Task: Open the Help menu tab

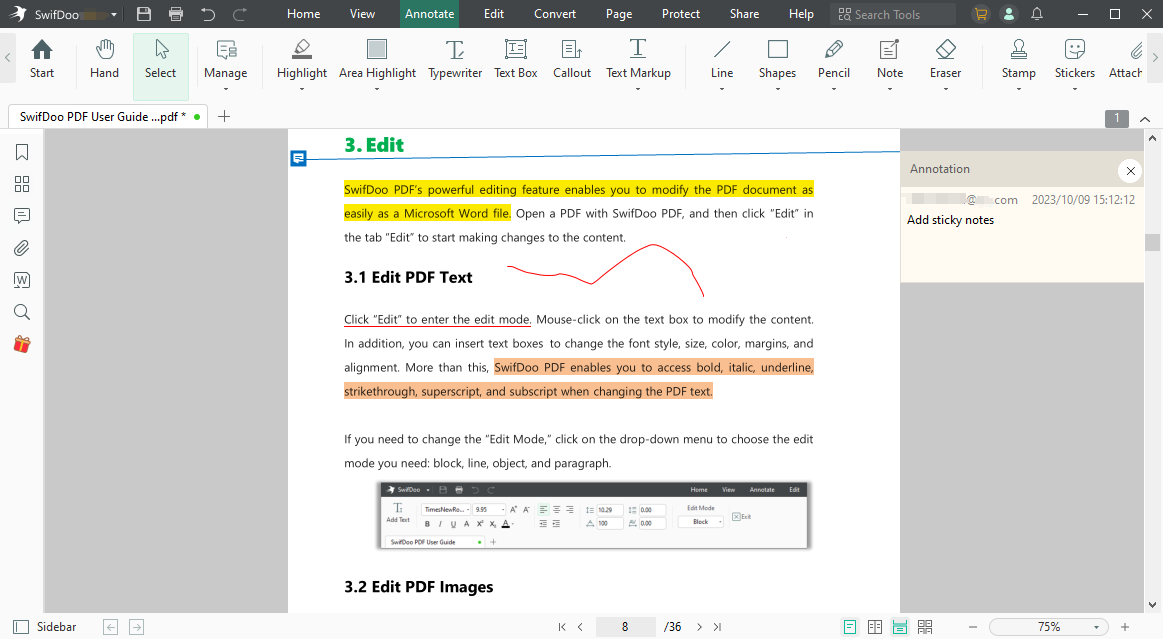Action: [801, 14]
